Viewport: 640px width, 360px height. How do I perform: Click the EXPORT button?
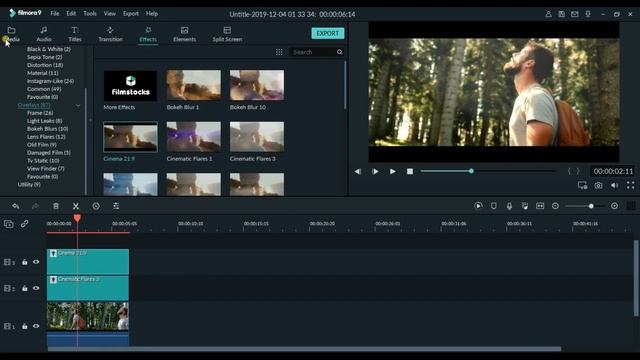click(x=328, y=33)
